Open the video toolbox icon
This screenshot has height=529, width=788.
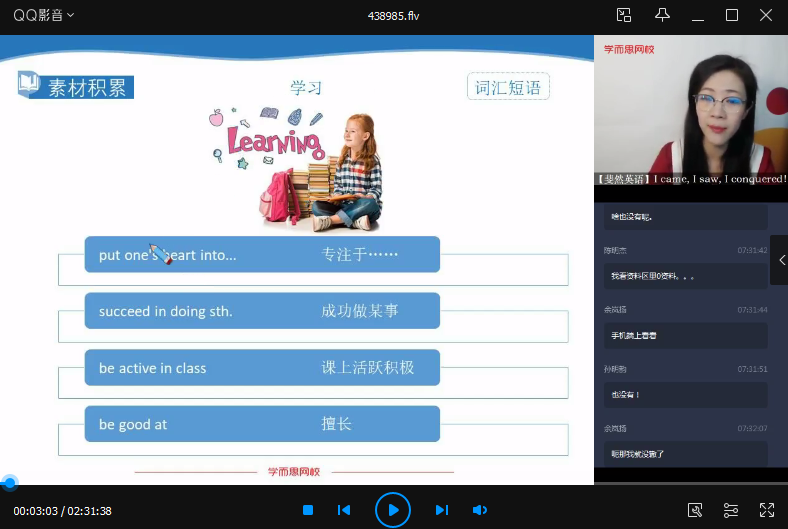point(695,510)
